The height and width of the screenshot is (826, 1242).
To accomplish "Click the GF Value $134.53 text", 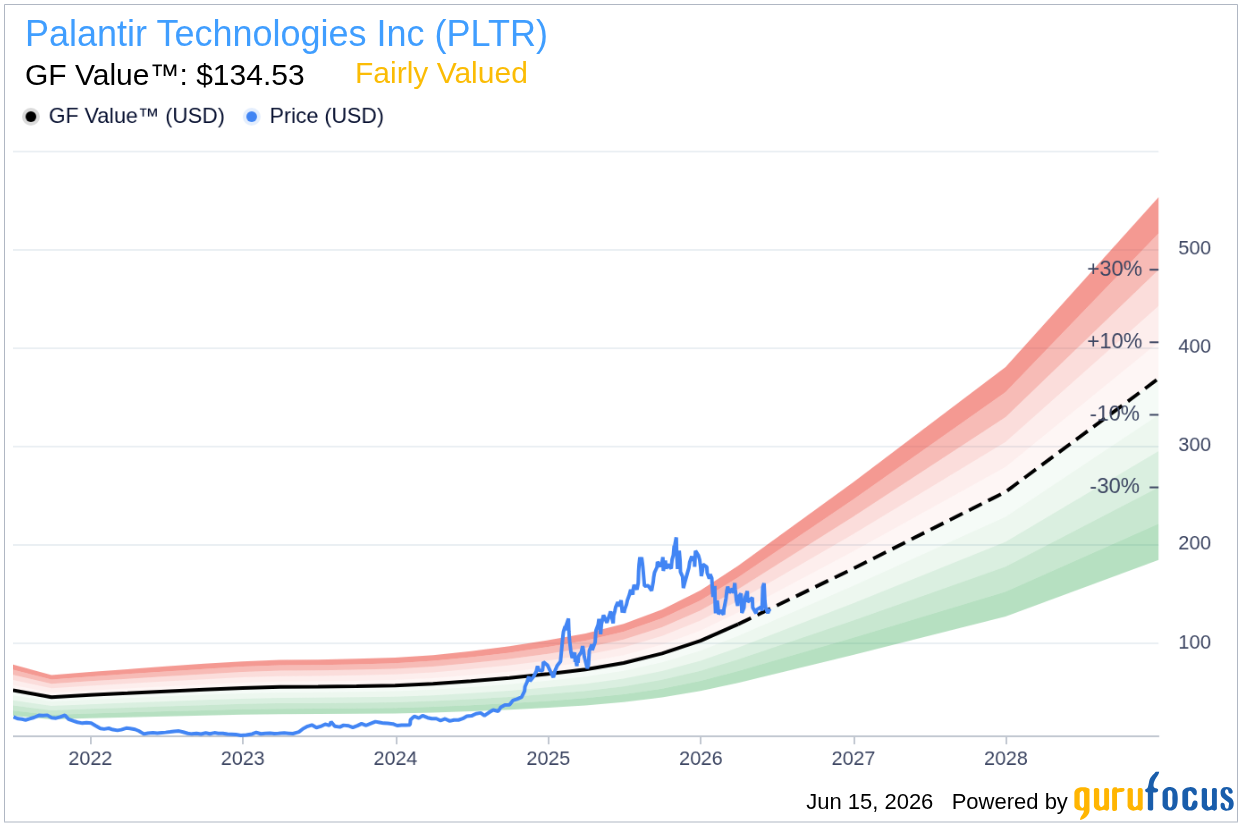I will coord(164,76).
